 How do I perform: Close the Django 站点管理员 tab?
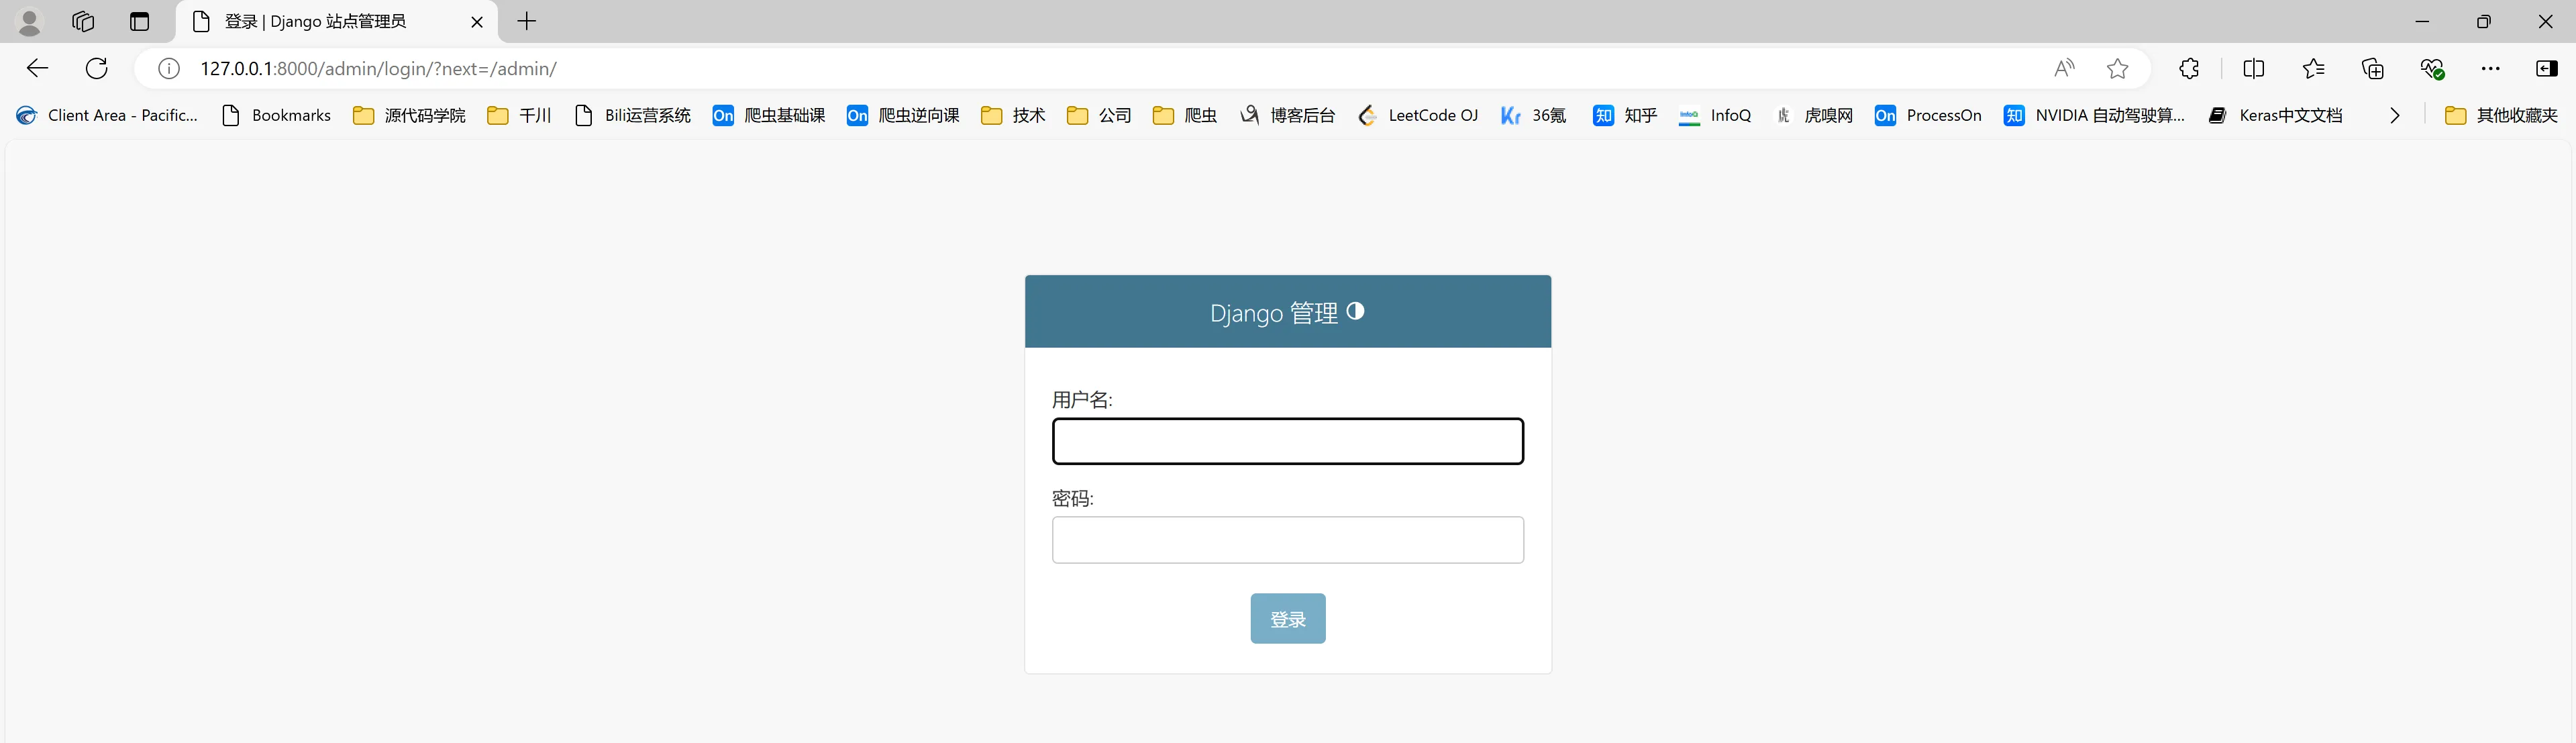point(477,21)
